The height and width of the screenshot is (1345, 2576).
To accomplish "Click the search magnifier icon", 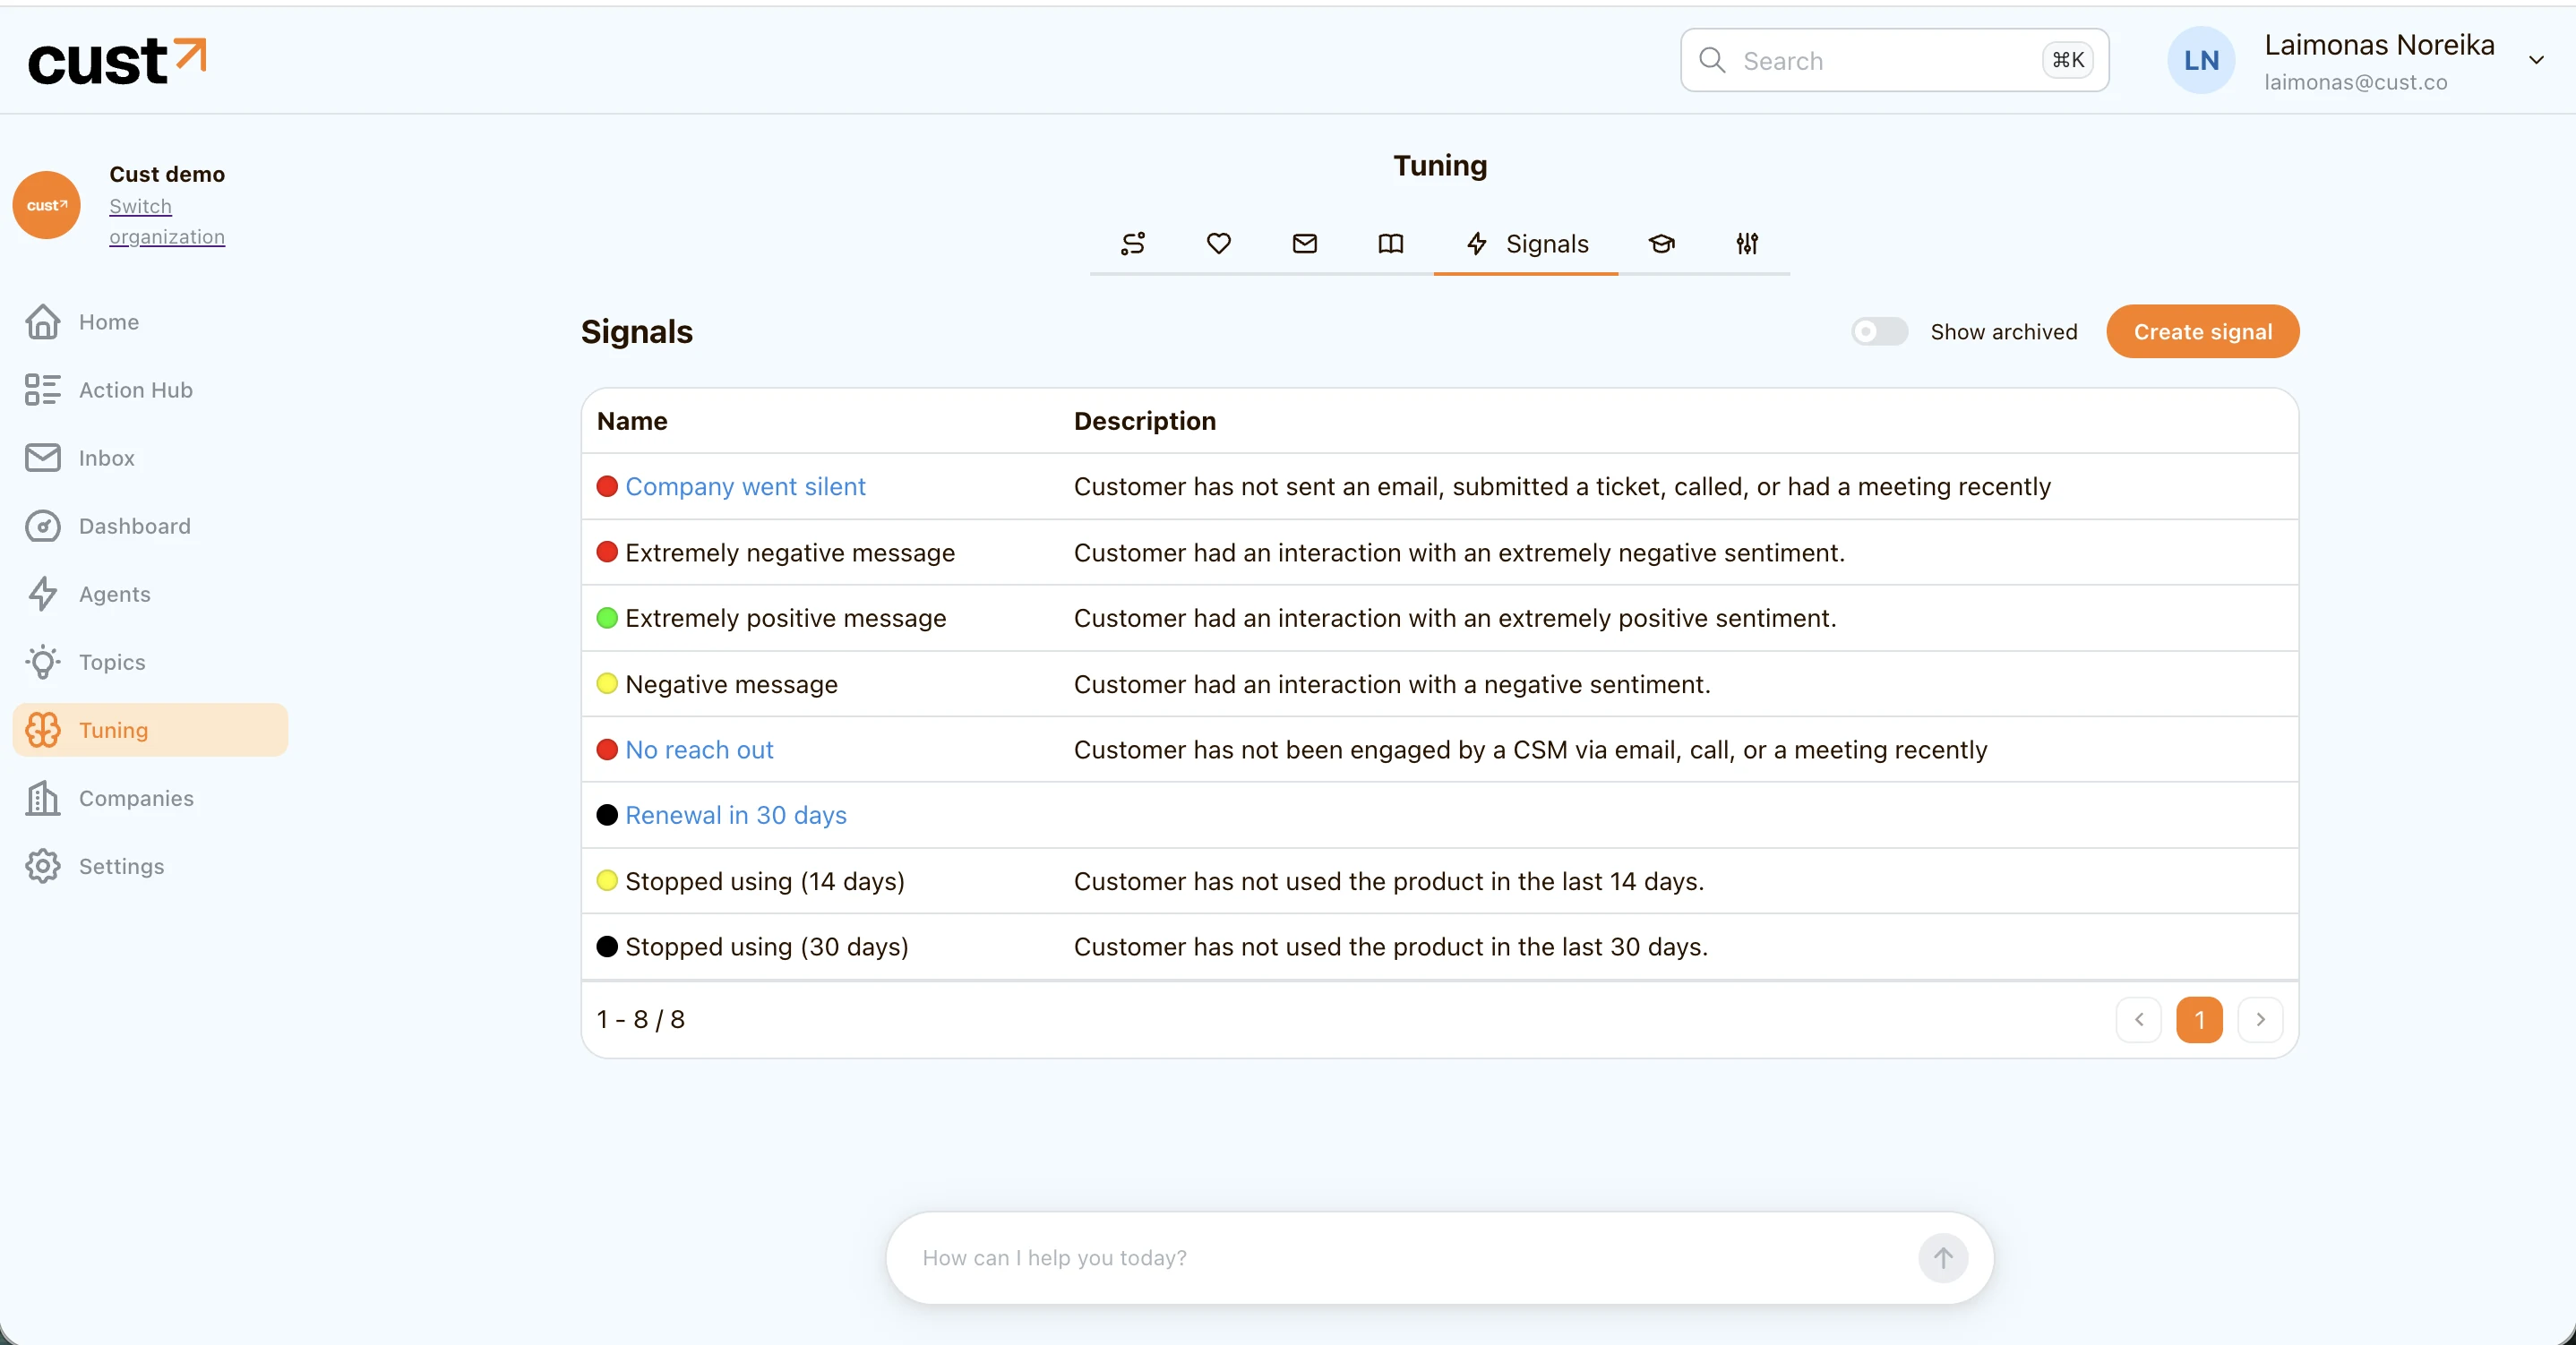I will coord(1712,61).
